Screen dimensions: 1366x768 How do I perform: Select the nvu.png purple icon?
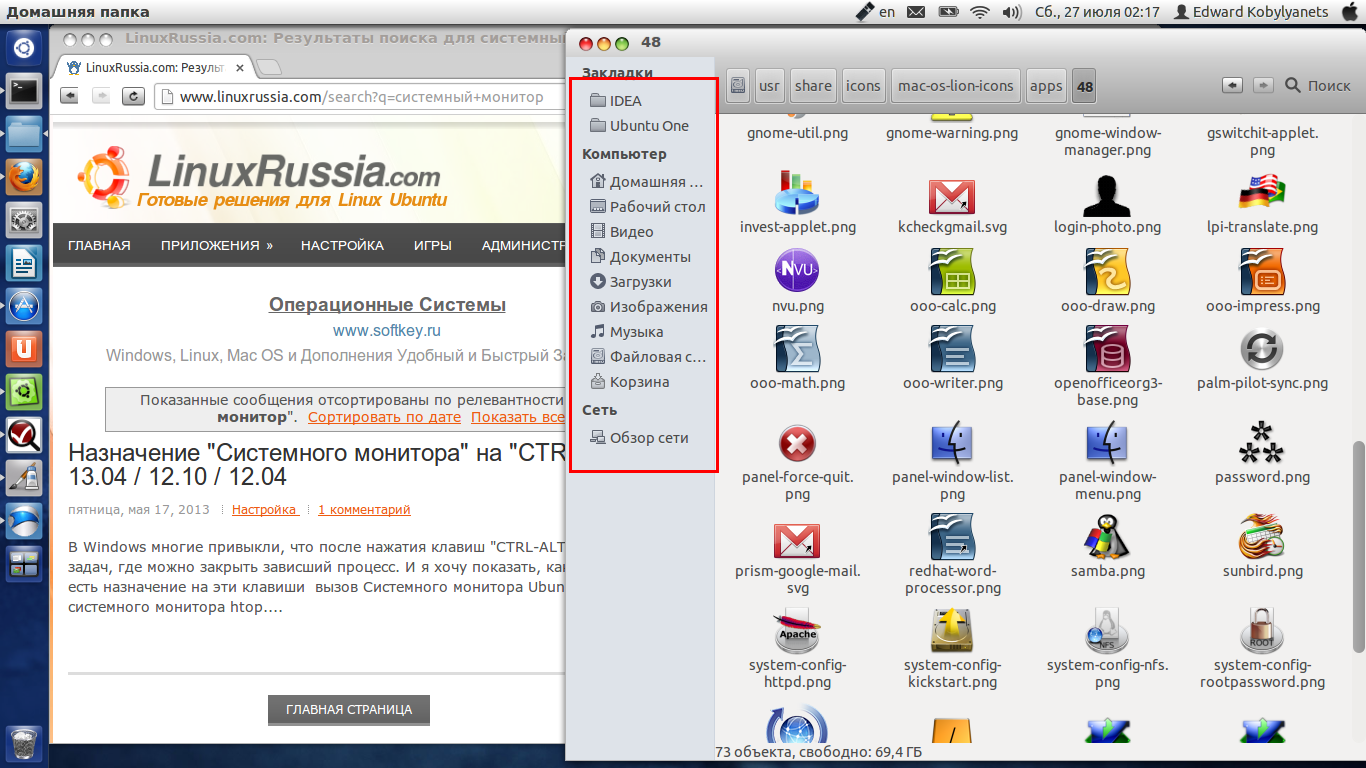coord(797,271)
